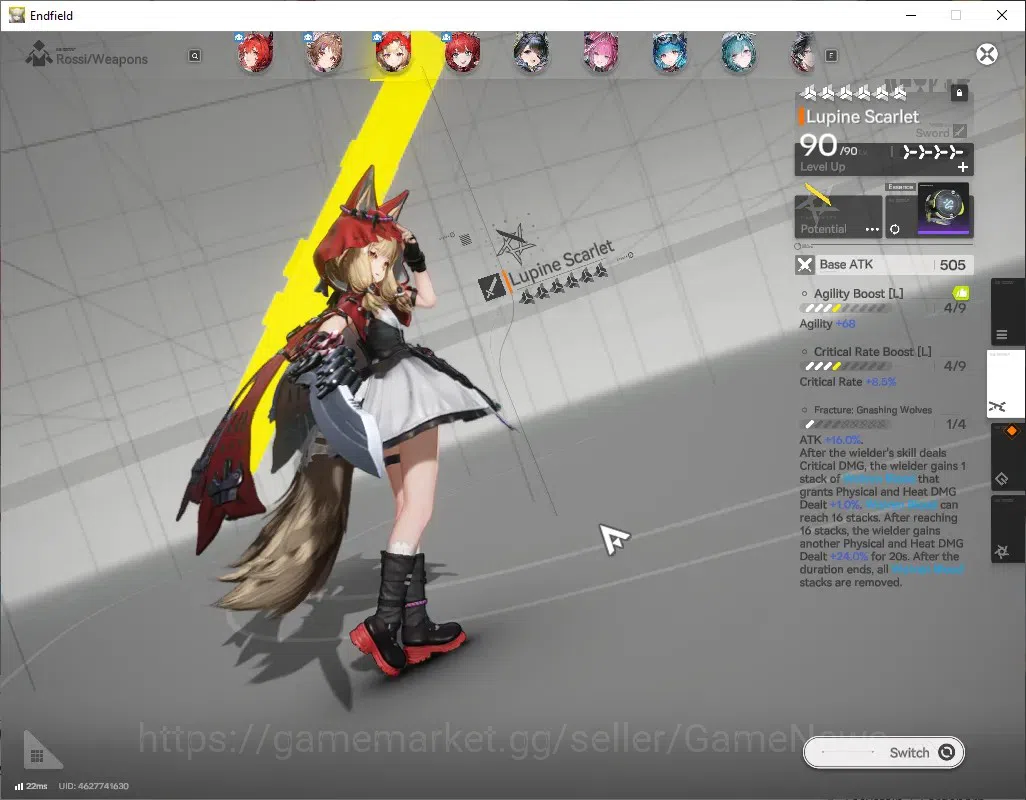Select the selected weapon side tab
This screenshot has height=800, width=1026.
click(1006, 384)
